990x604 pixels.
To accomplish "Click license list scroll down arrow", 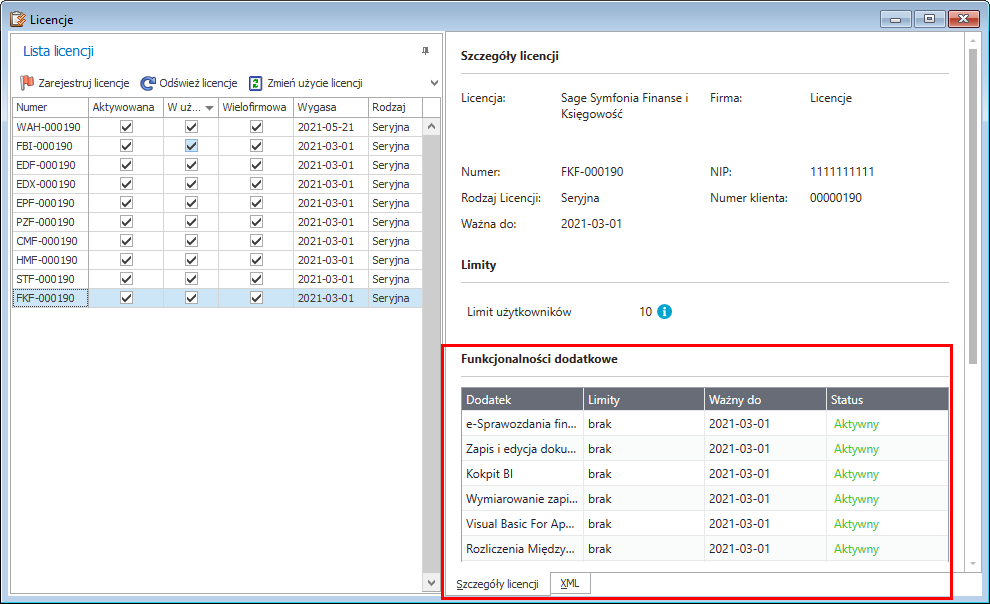I will [431, 583].
